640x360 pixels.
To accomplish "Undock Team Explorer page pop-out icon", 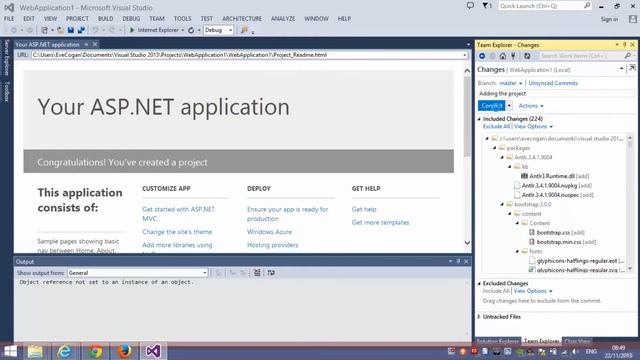I will (632, 69).
